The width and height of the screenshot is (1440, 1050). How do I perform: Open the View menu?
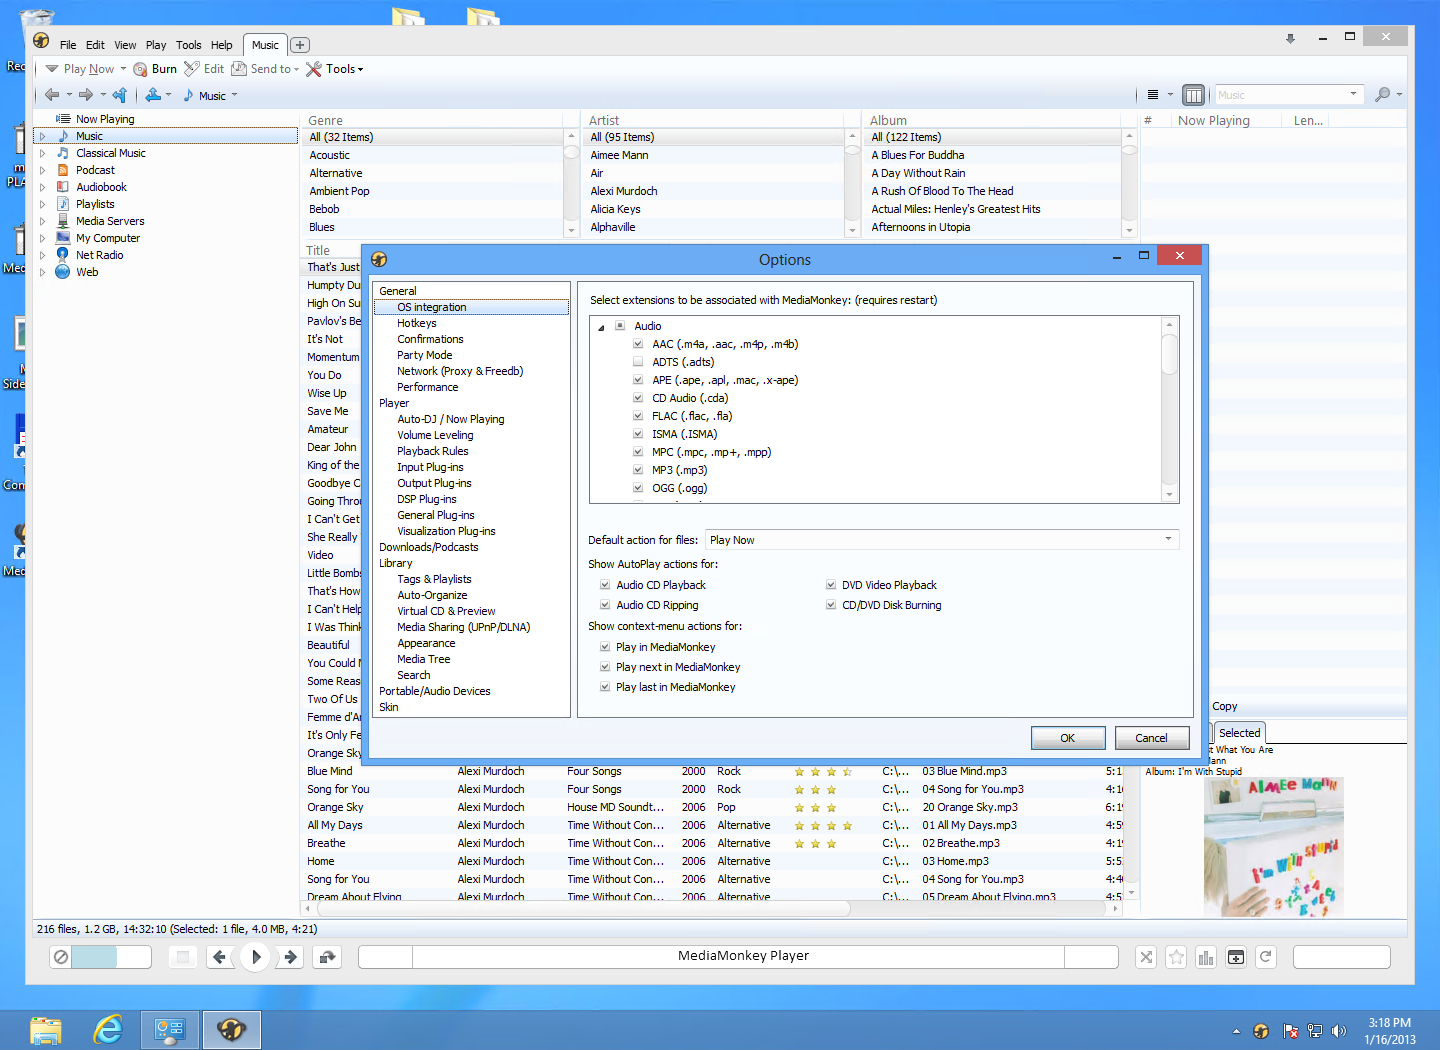[125, 45]
